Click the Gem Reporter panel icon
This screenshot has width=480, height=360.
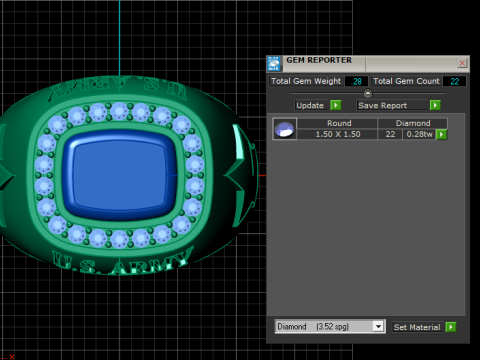click(274, 63)
